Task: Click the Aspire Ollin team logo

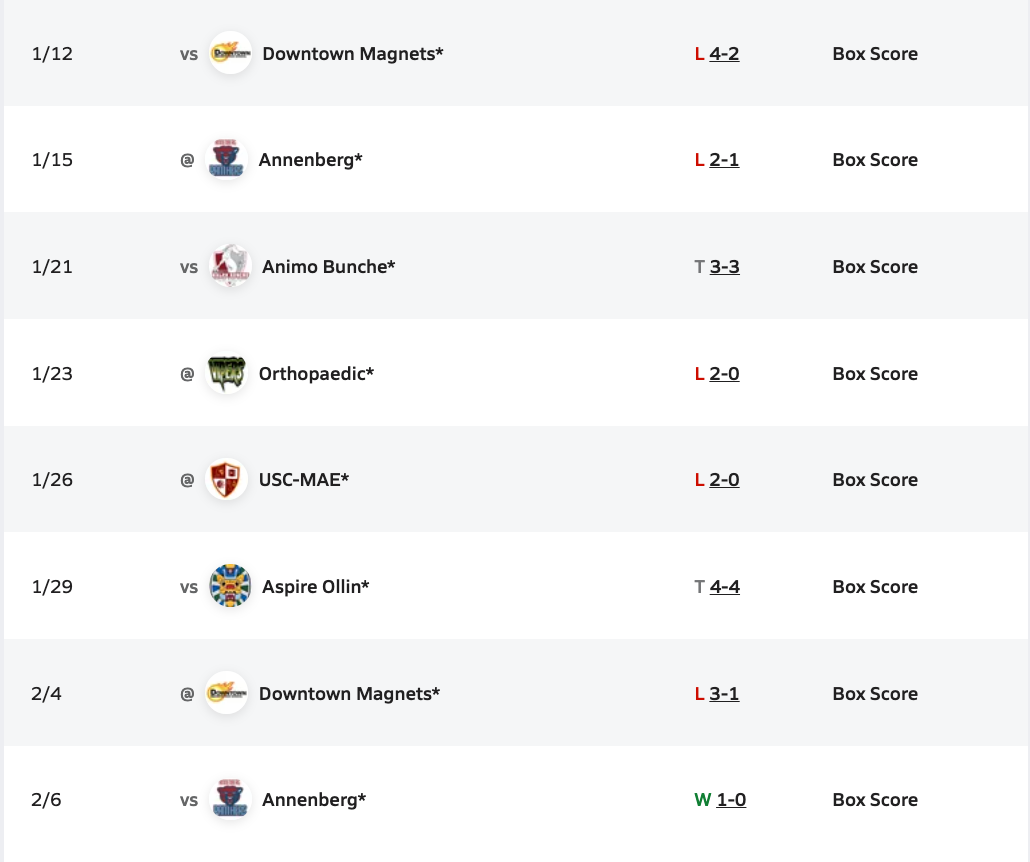Action: 230,587
